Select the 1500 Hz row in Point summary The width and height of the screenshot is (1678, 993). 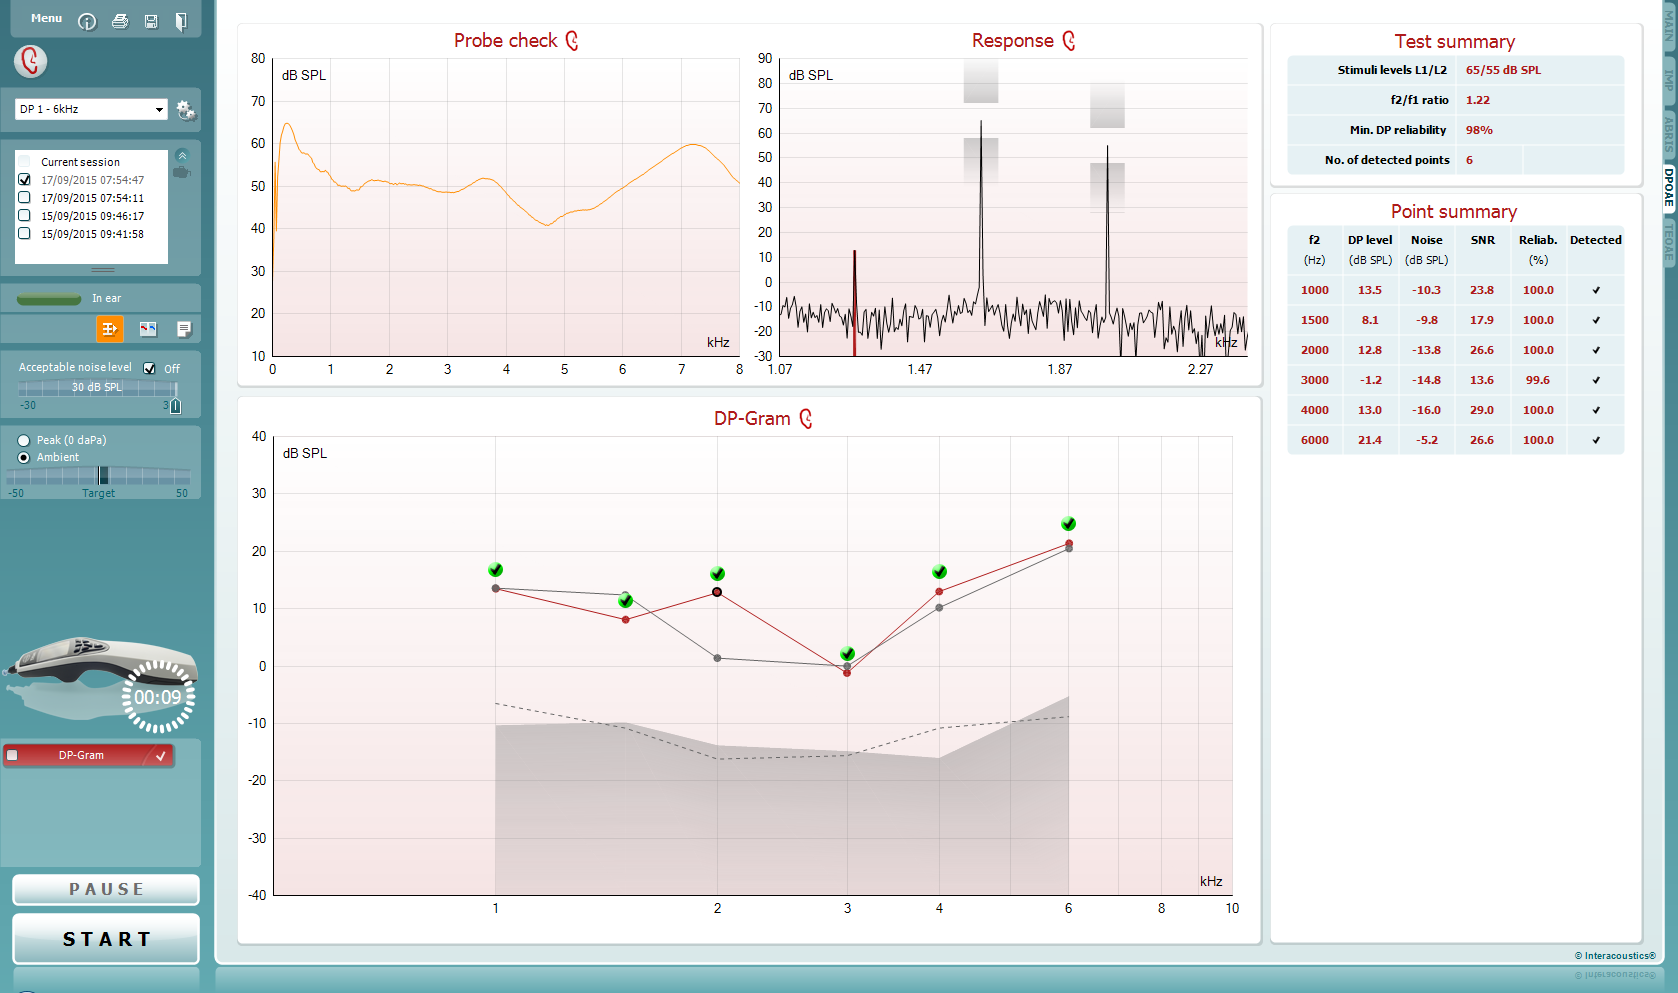point(1455,320)
